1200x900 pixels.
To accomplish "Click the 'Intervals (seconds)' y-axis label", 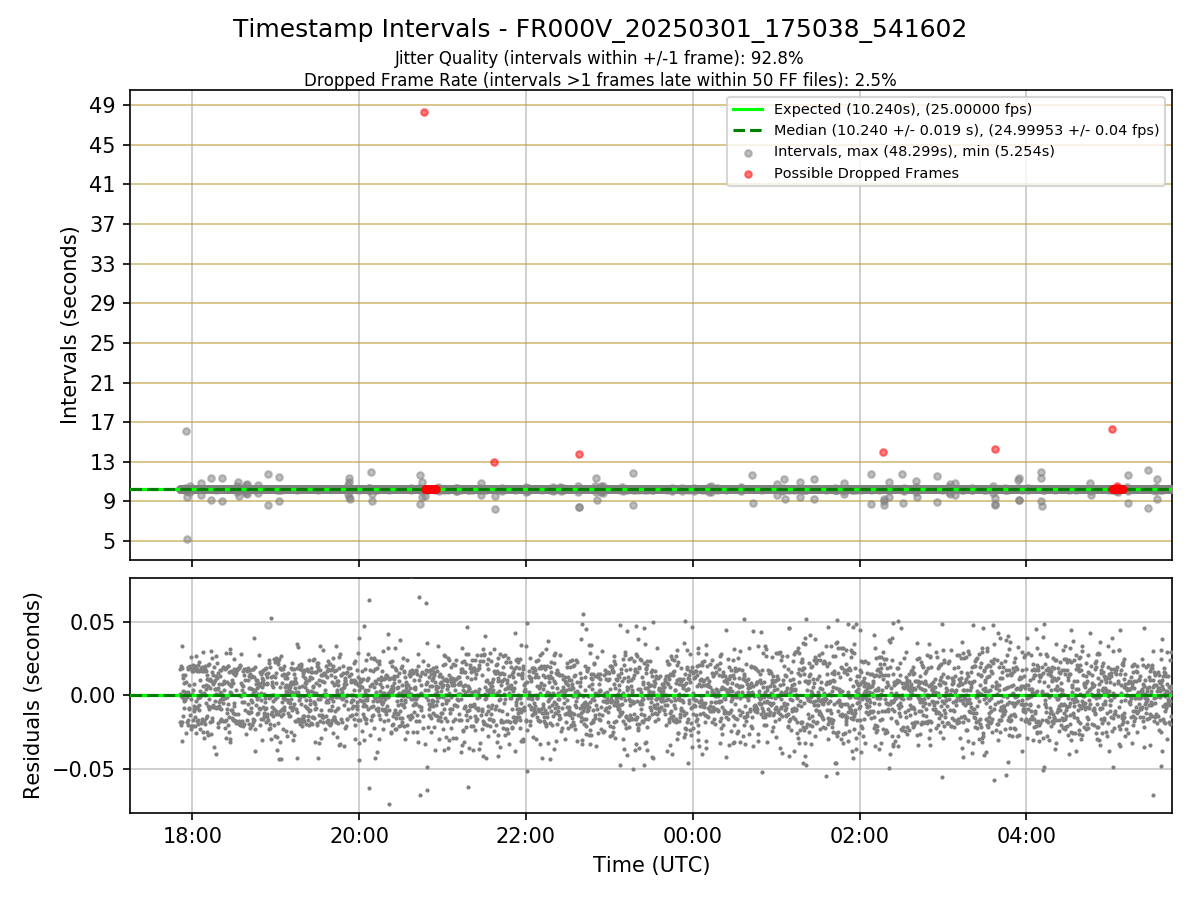I will pyautogui.click(x=69, y=325).
